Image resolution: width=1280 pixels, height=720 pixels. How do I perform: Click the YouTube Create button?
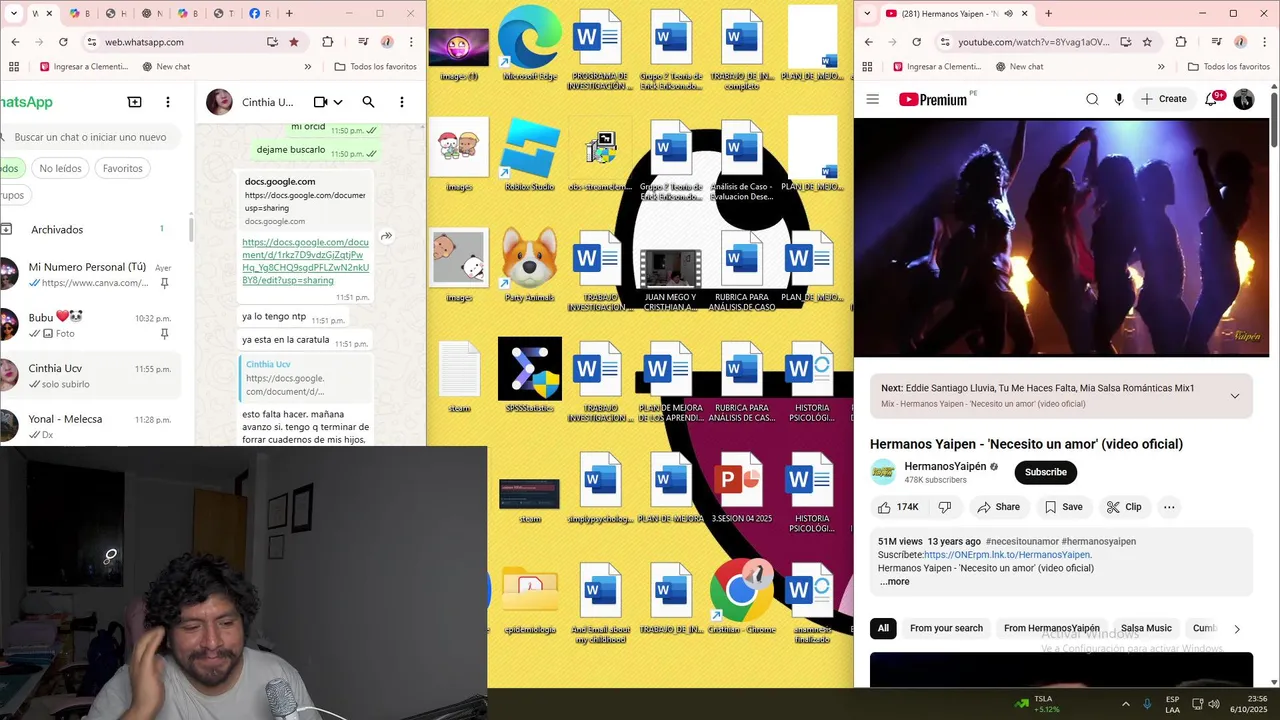pyautogui.click(x=1164, y=99)
